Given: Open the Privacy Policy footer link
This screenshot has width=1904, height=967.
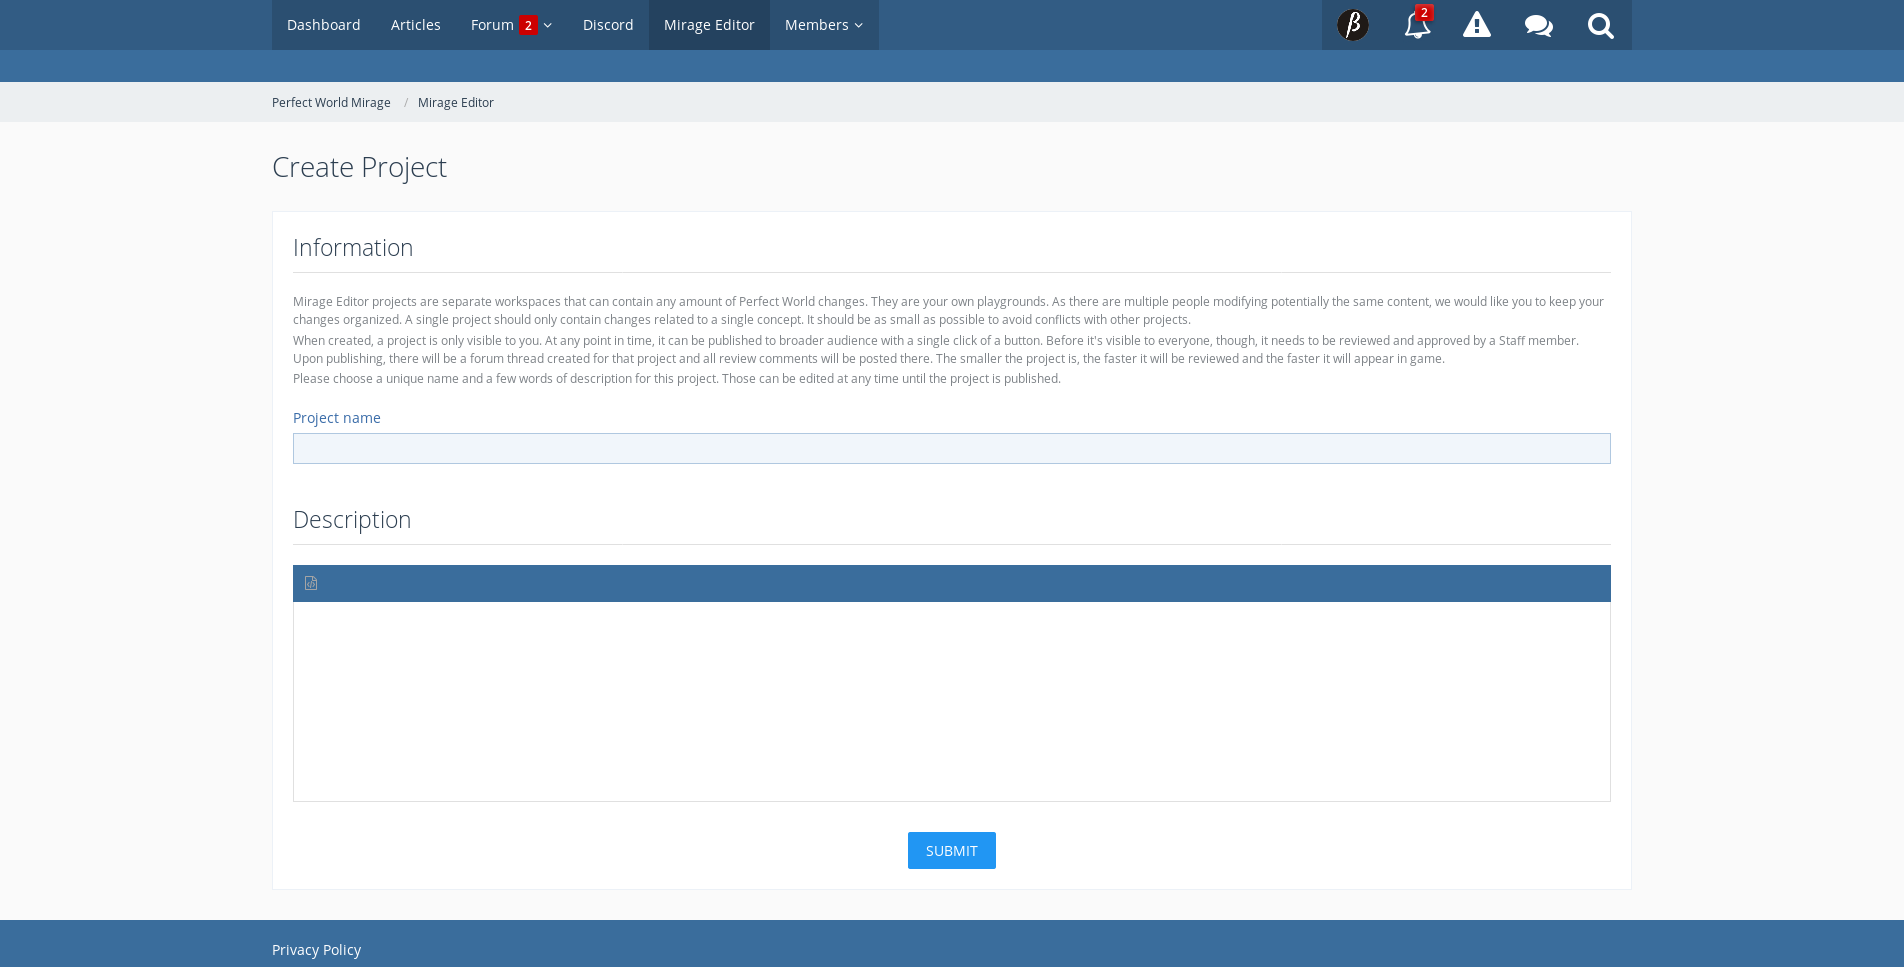Looking at the screenshot, I should coord(316,950).
